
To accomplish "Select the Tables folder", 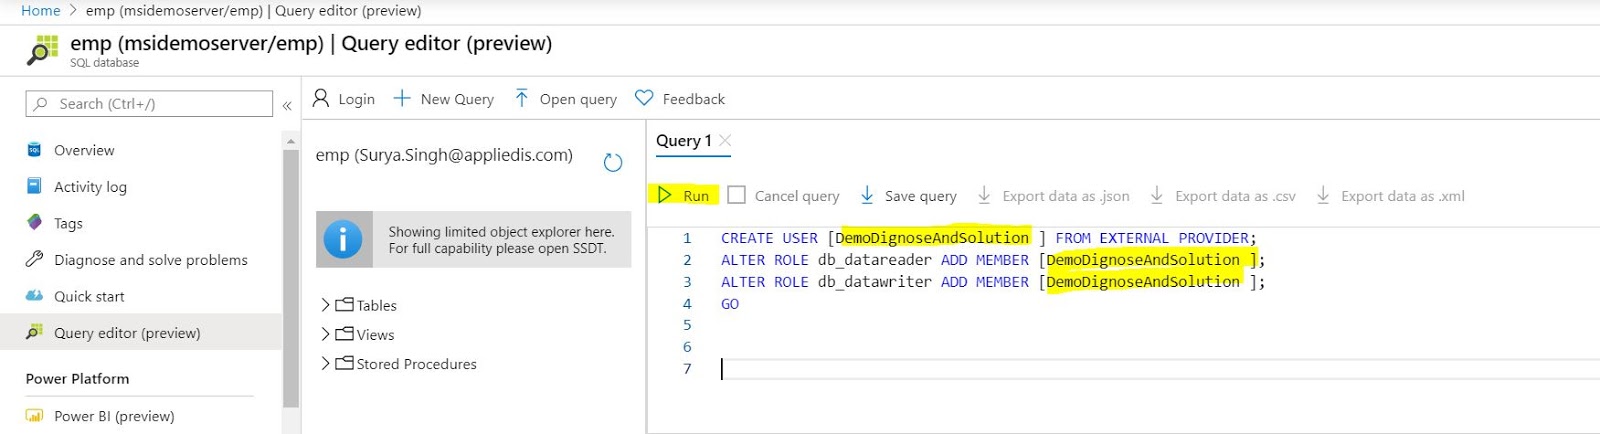I will pos(366,305).
